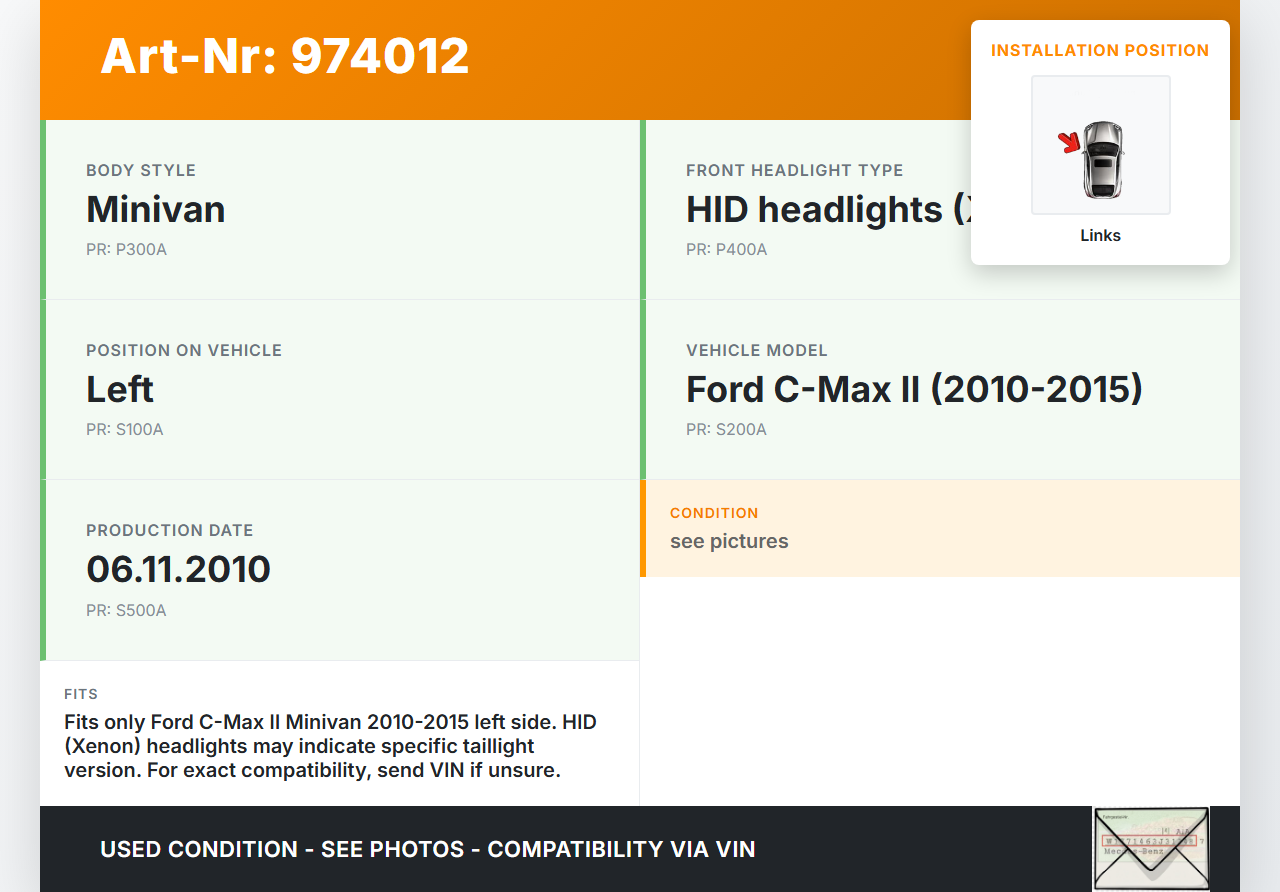Viewport: 1280px width, 892px height.
Task: Click the PR: S500A code
Action: 126,610
